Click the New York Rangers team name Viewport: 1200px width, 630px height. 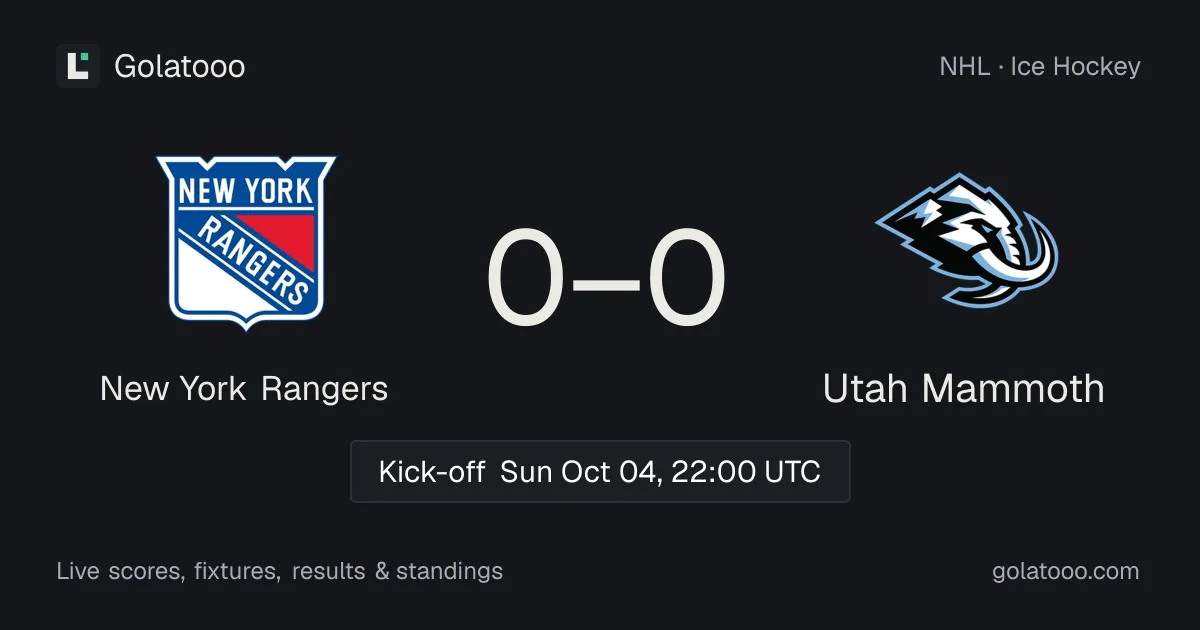[244, 388]
